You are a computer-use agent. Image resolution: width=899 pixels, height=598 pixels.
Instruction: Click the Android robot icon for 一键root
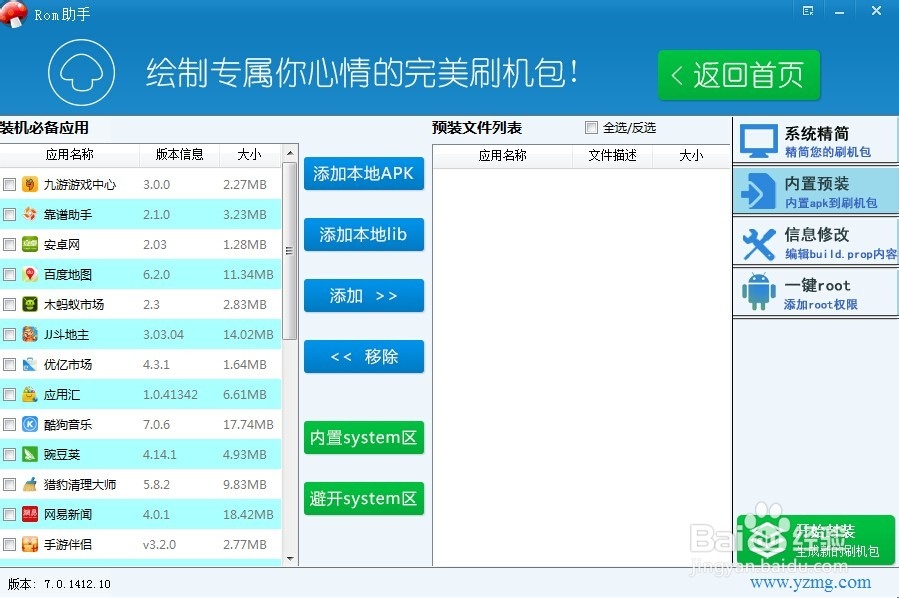759,292
